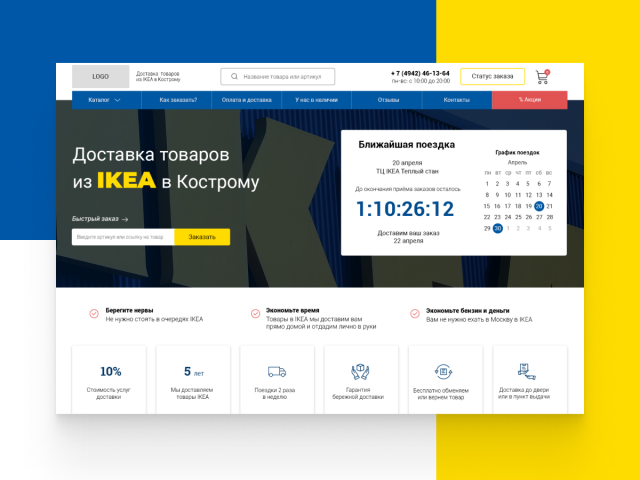Screen dimensions: 640x480
Task: Click the arrow next to Быстрый заказ
Action: pos(125,219)
